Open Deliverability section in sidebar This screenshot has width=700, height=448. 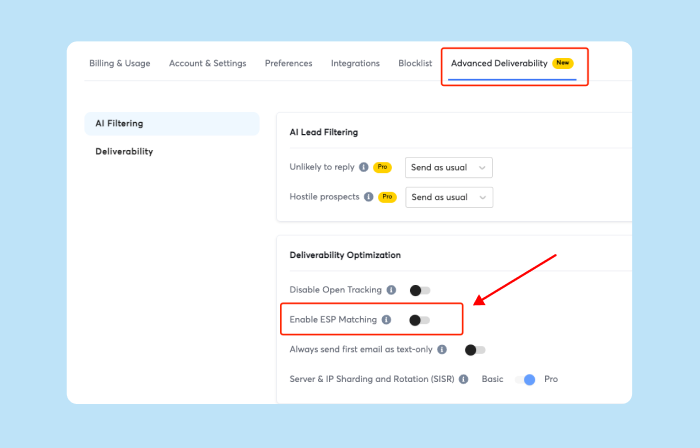coord(124,152)
